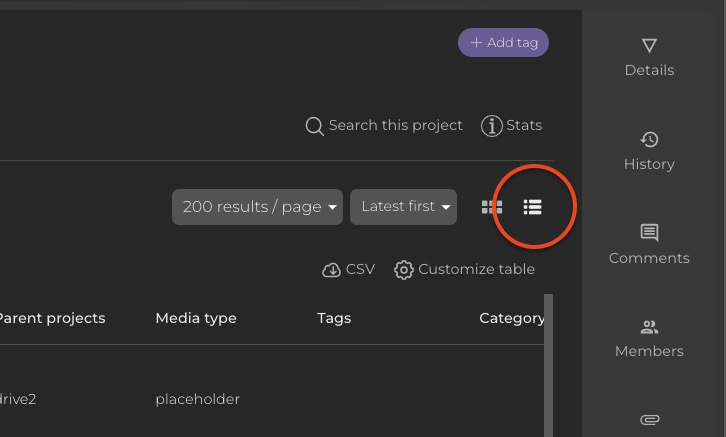
Task: Click the Media type column header
Action: (196, 318)
